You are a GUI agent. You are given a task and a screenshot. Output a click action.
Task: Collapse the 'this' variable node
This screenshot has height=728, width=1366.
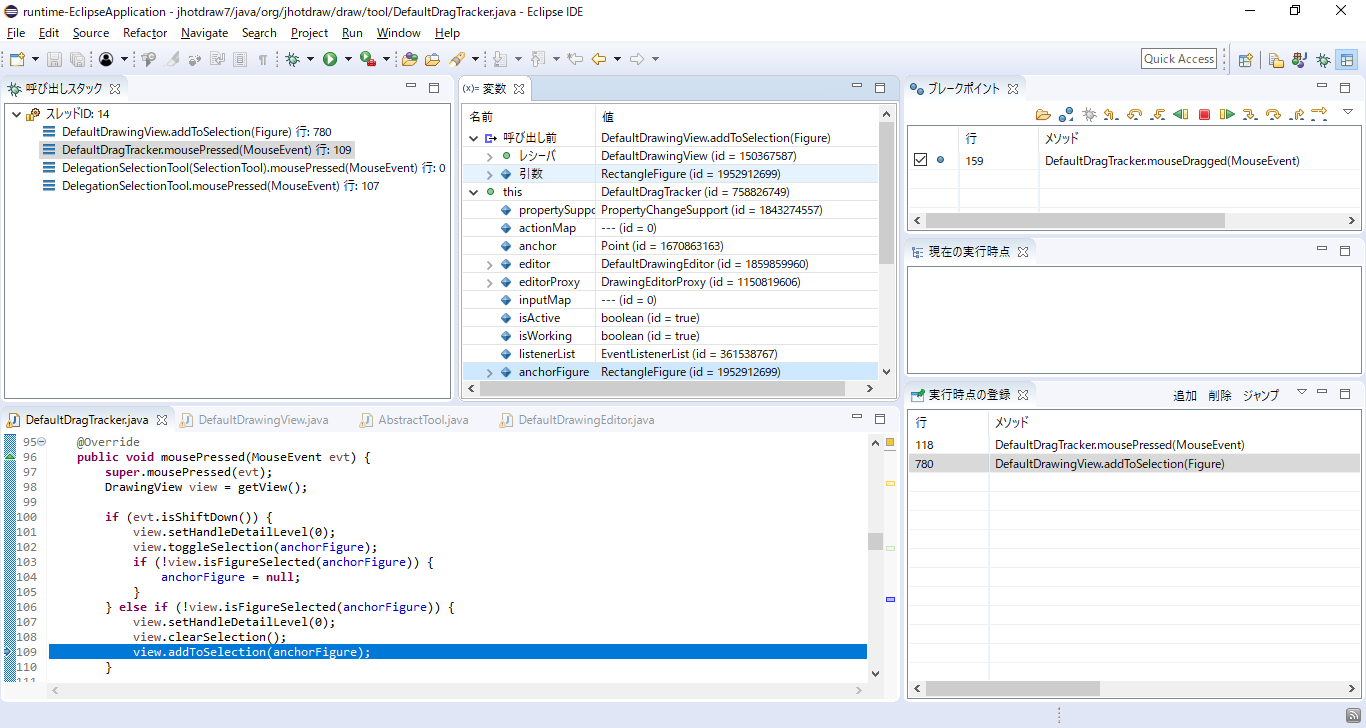474,192
